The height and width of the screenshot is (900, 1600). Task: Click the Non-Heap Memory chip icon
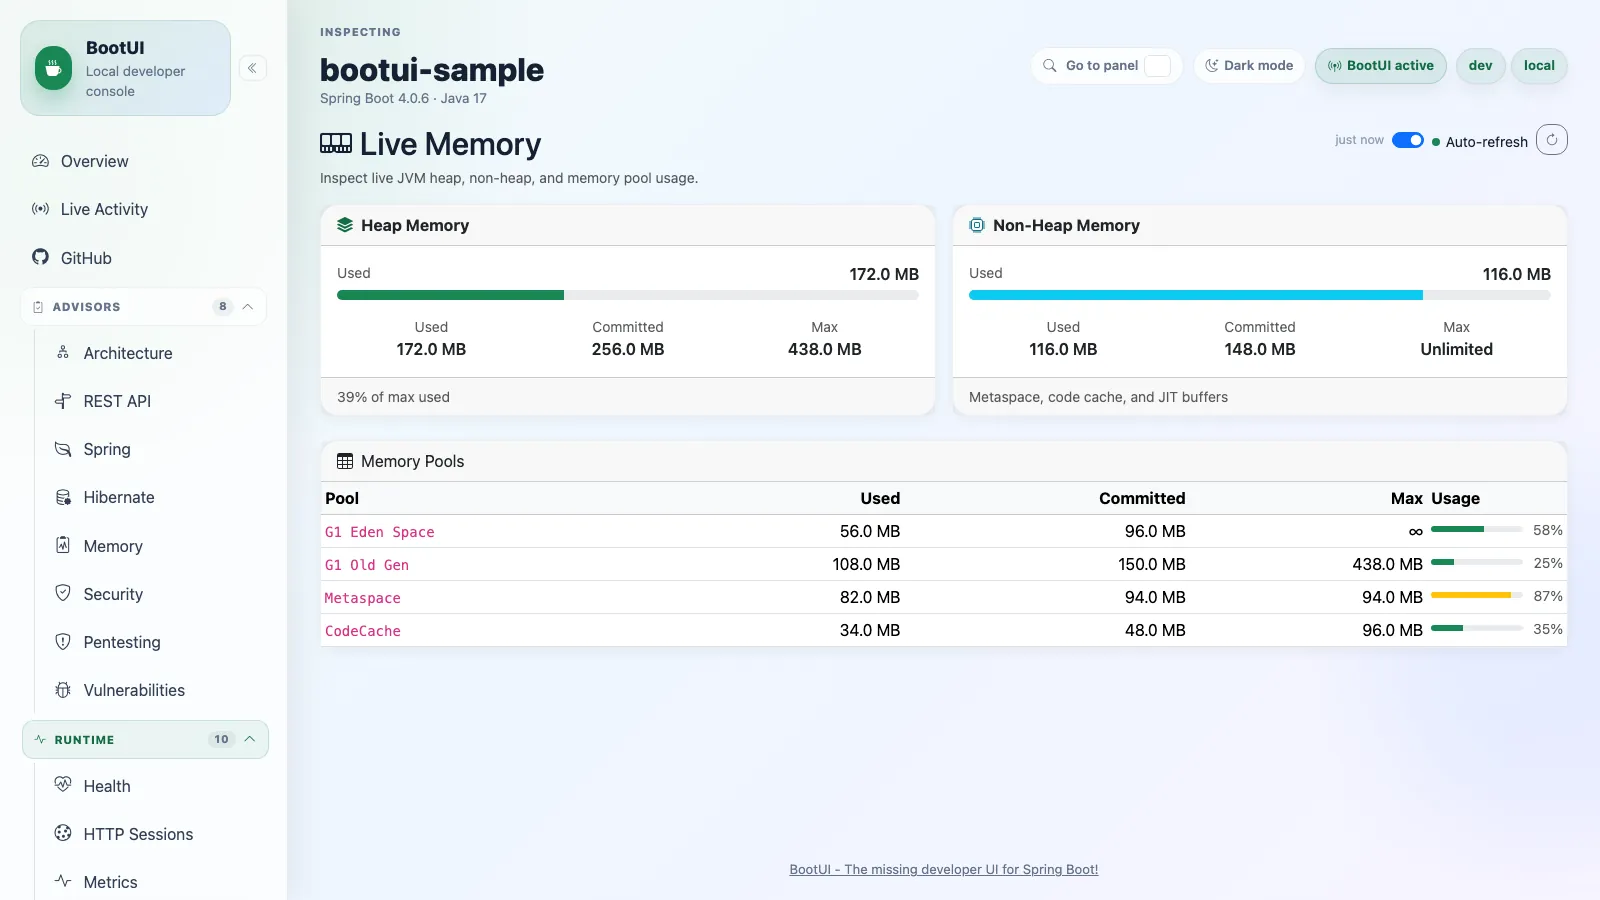(x=977, y=225)
